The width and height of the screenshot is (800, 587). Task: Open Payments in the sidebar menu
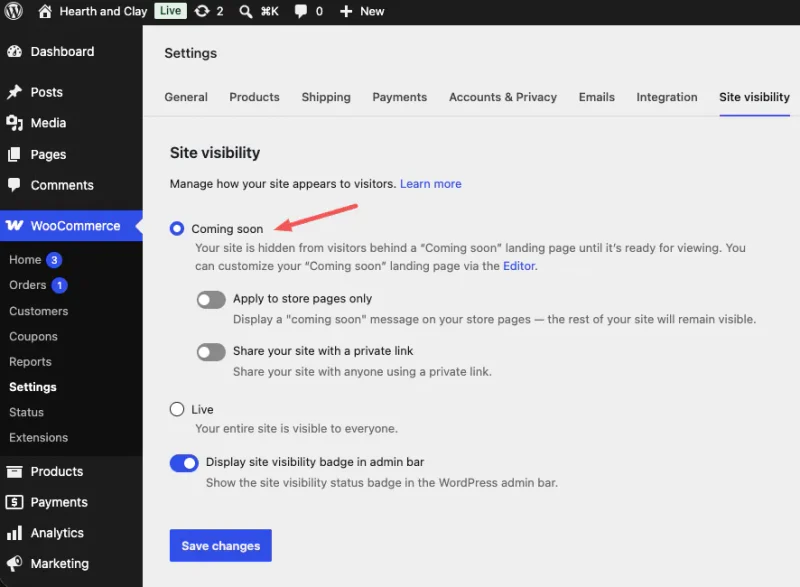[59, 502]
